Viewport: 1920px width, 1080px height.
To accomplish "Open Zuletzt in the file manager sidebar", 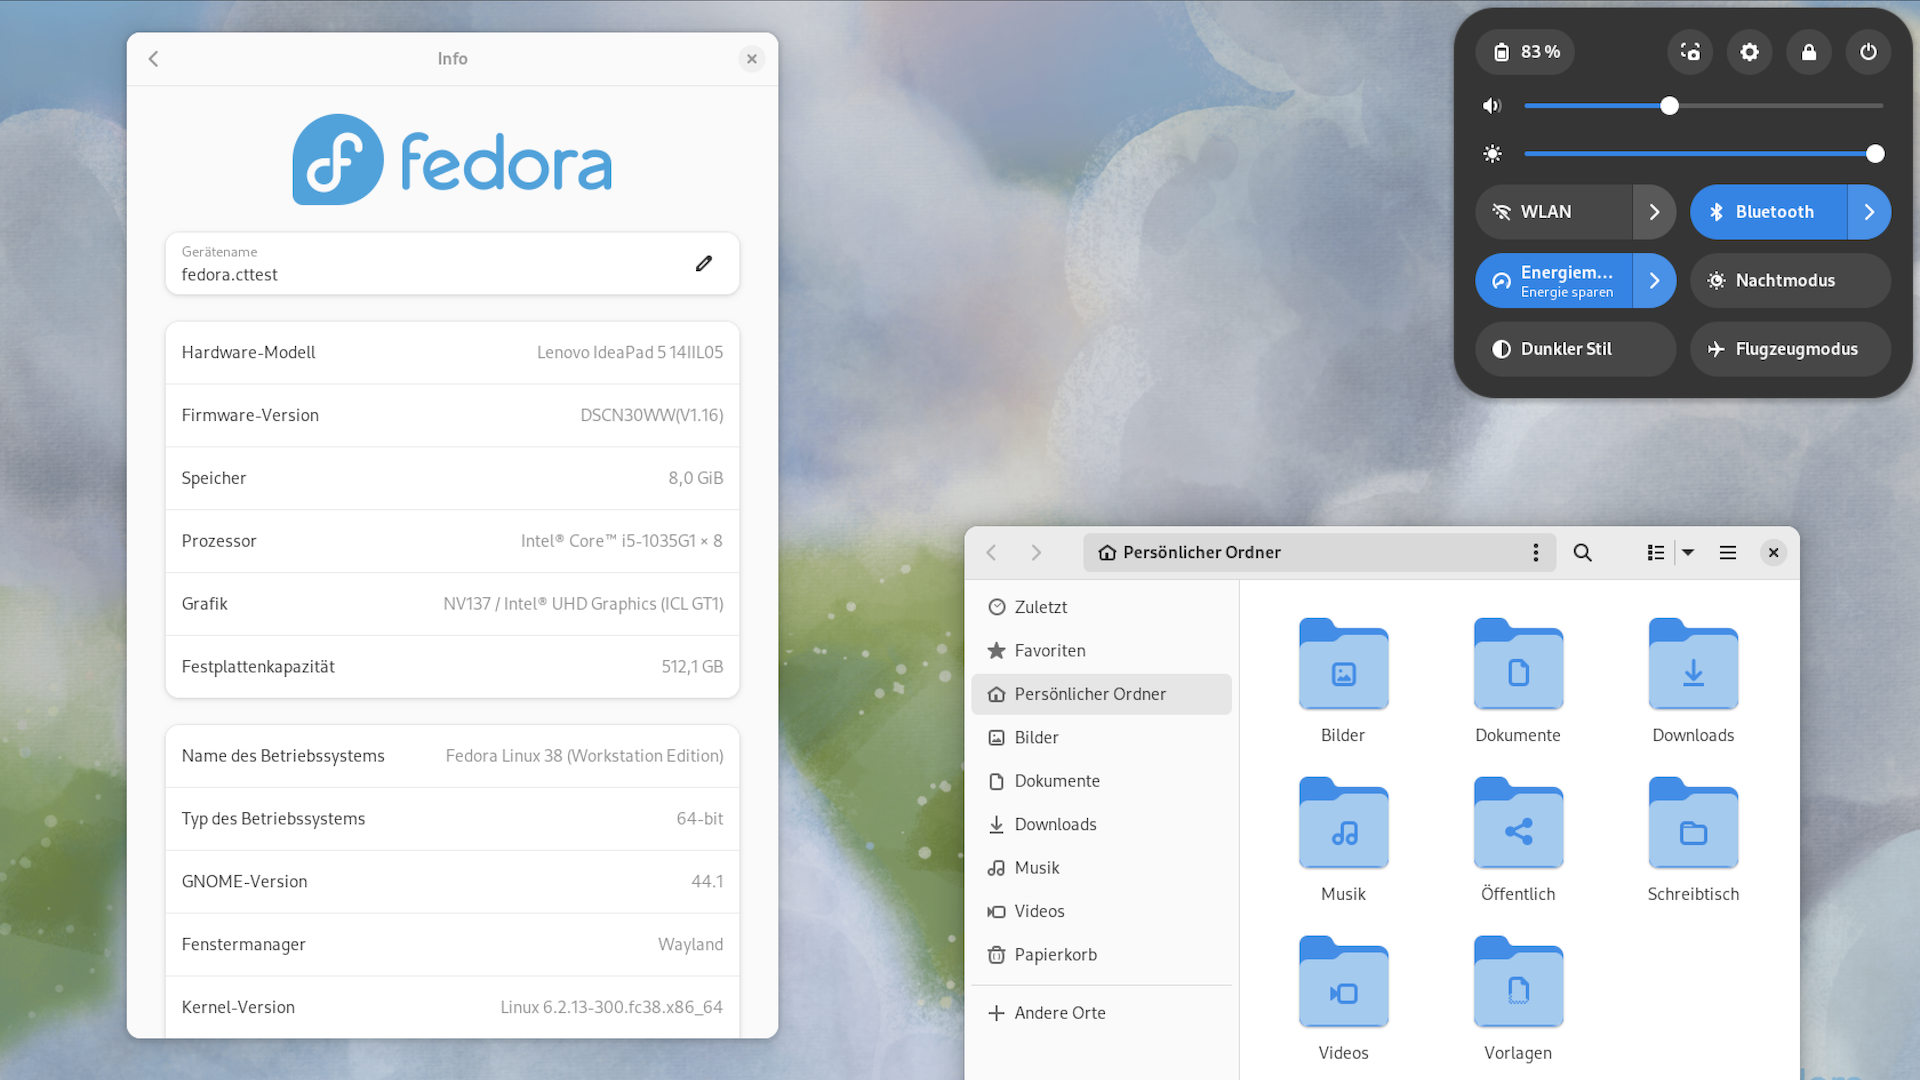I will (x=1040, y=607).
